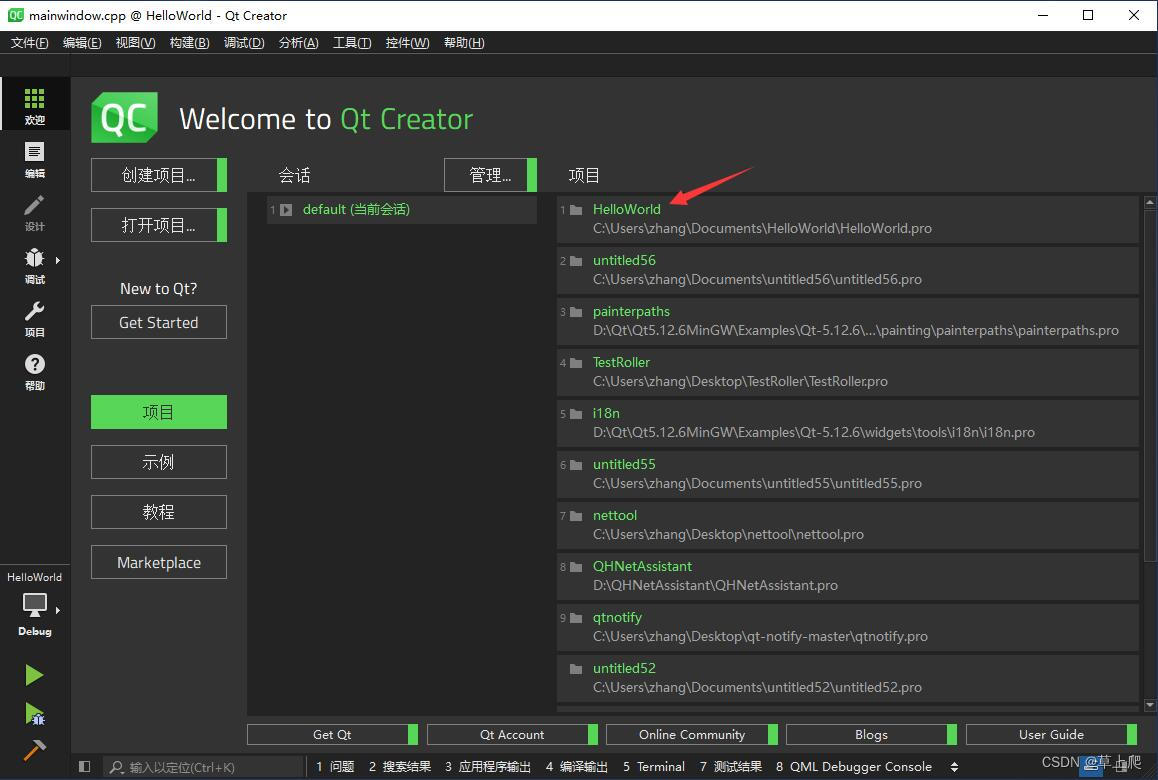
Task: Click the project list scrollbar up arrow
Action: (x=1150, y=201)
